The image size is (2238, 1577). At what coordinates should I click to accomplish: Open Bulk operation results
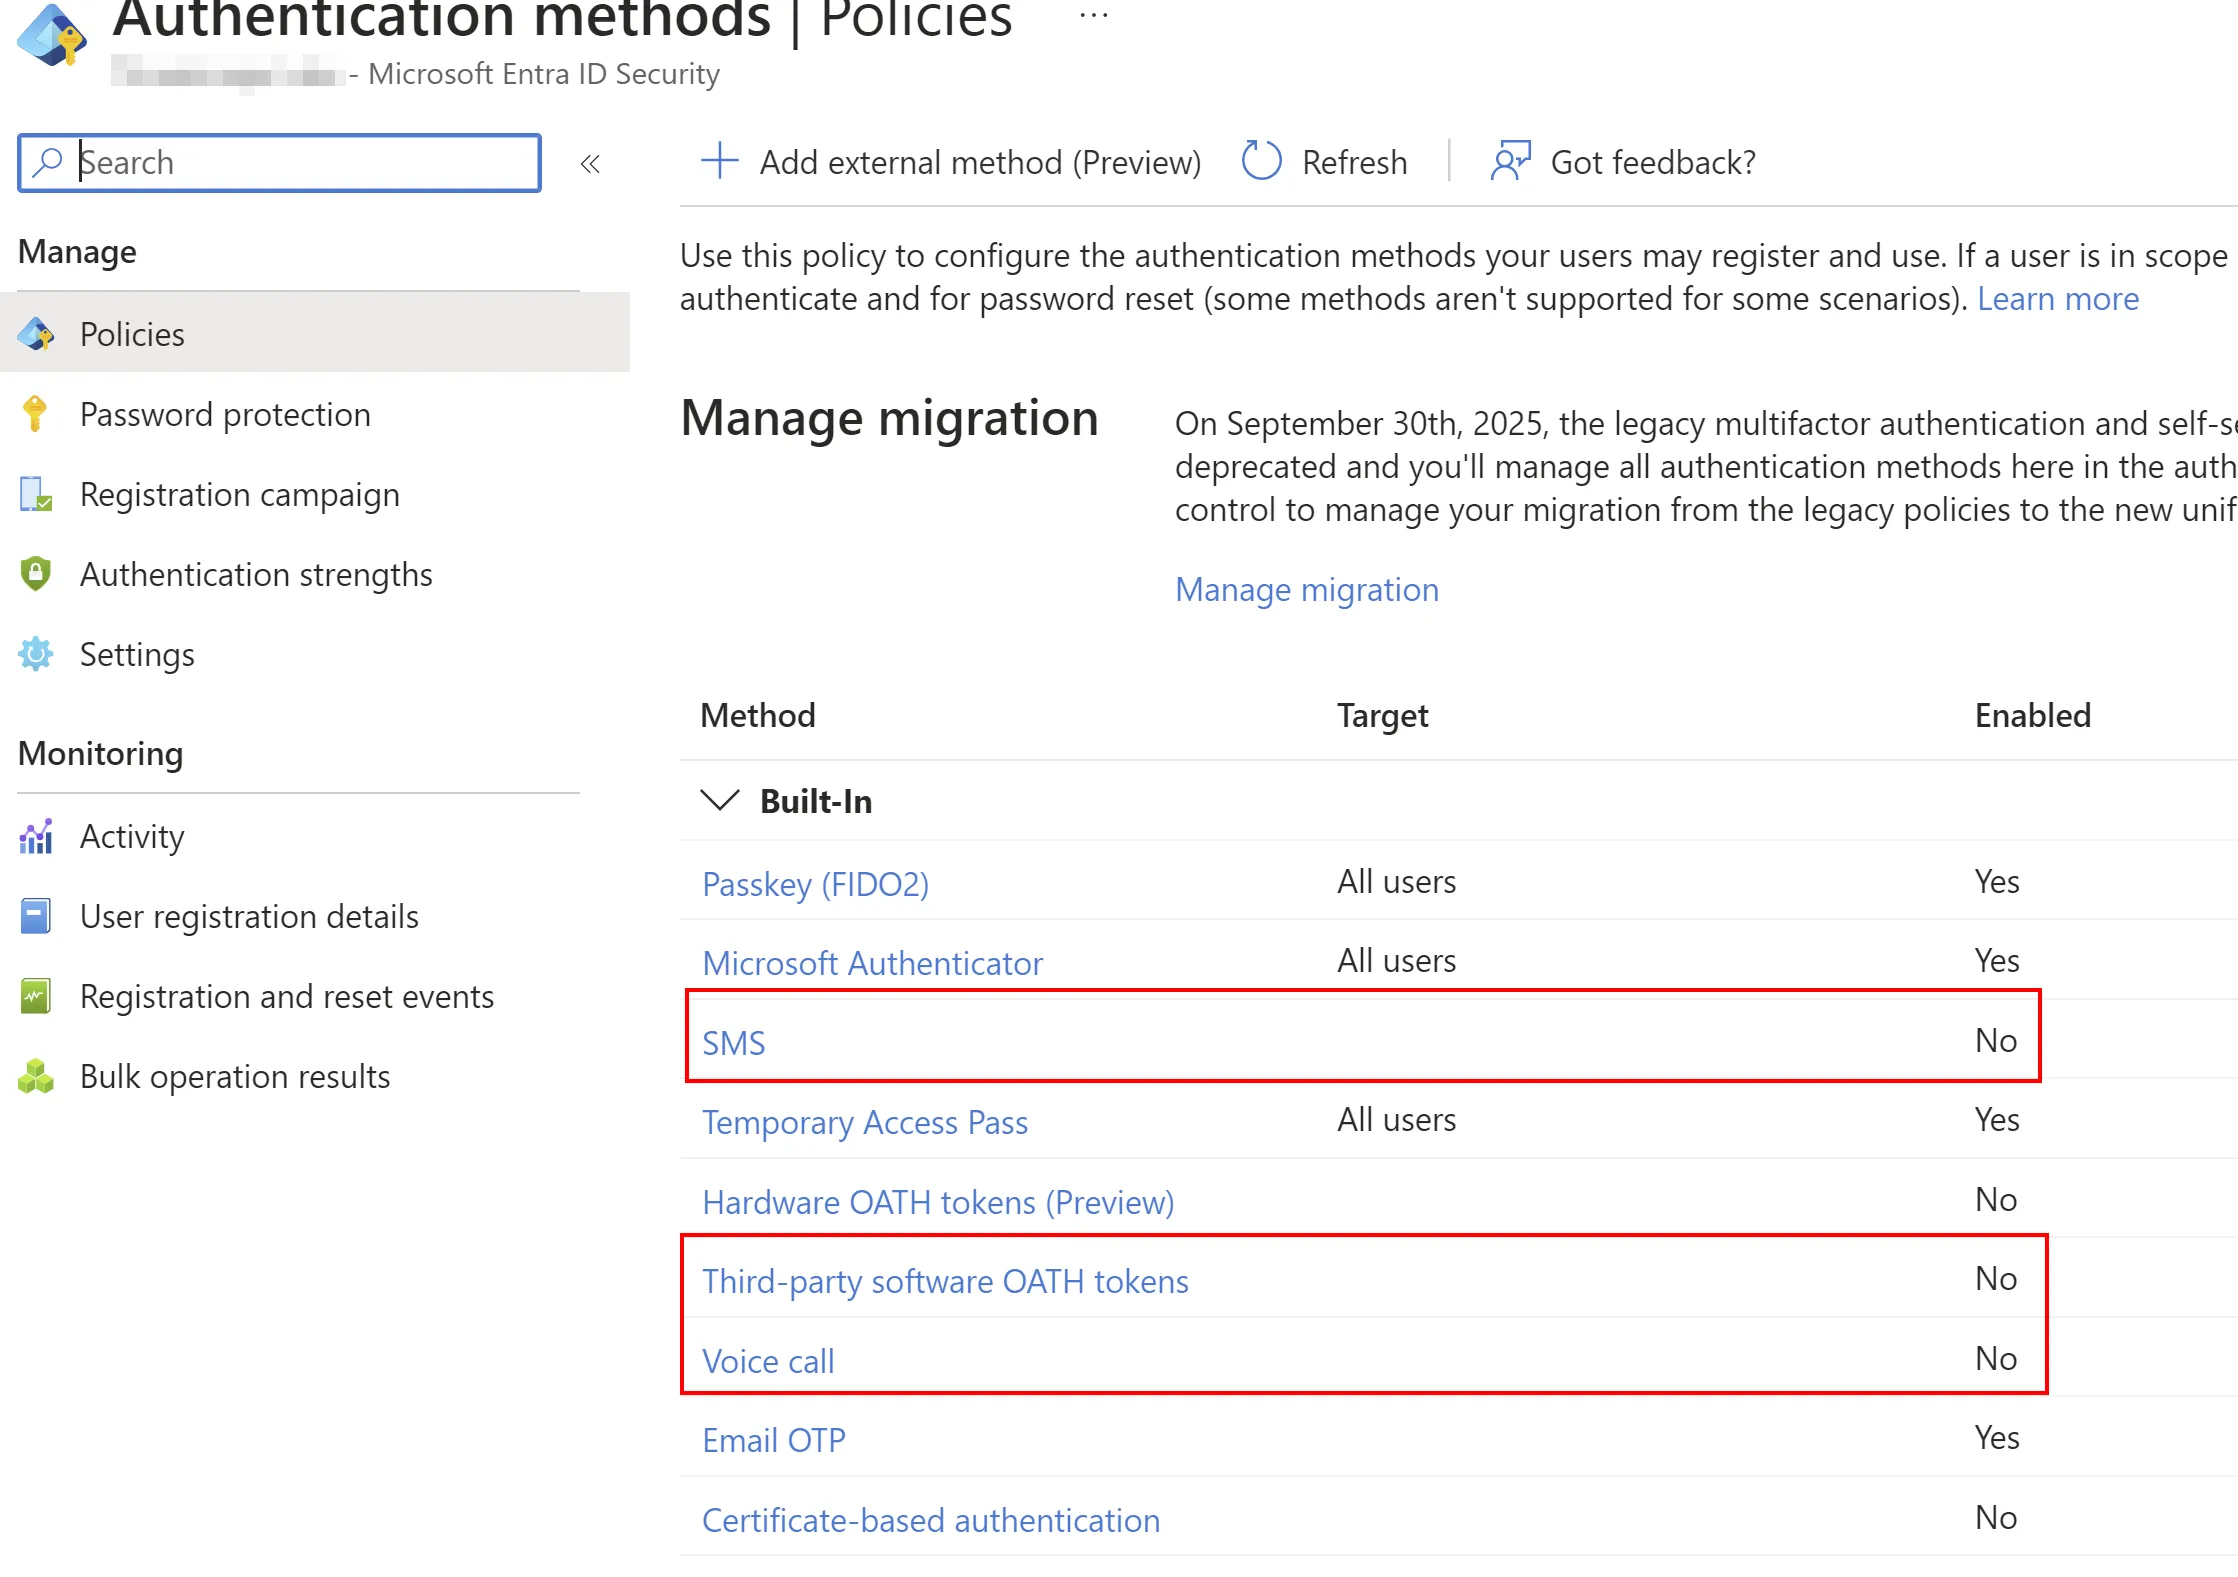point(235,1076)
